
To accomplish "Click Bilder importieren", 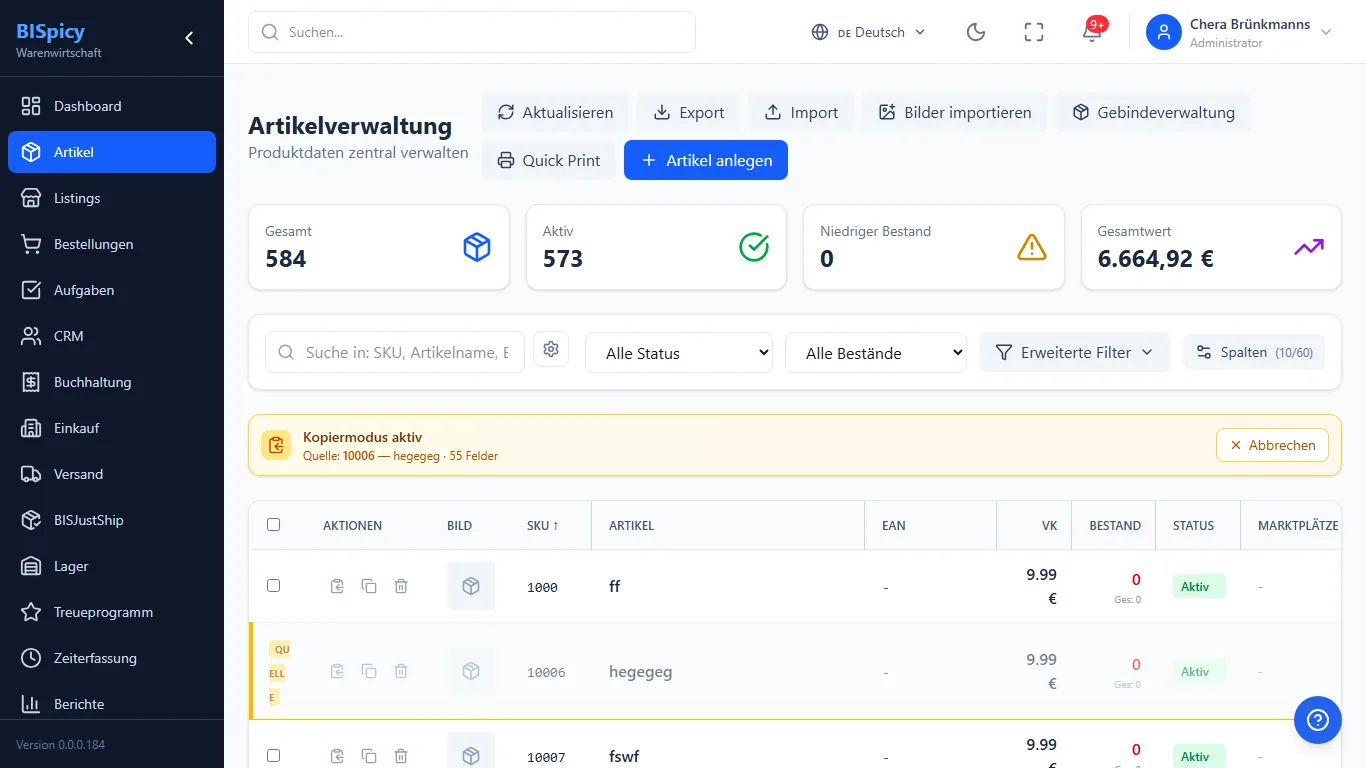I will coord(955,112).
